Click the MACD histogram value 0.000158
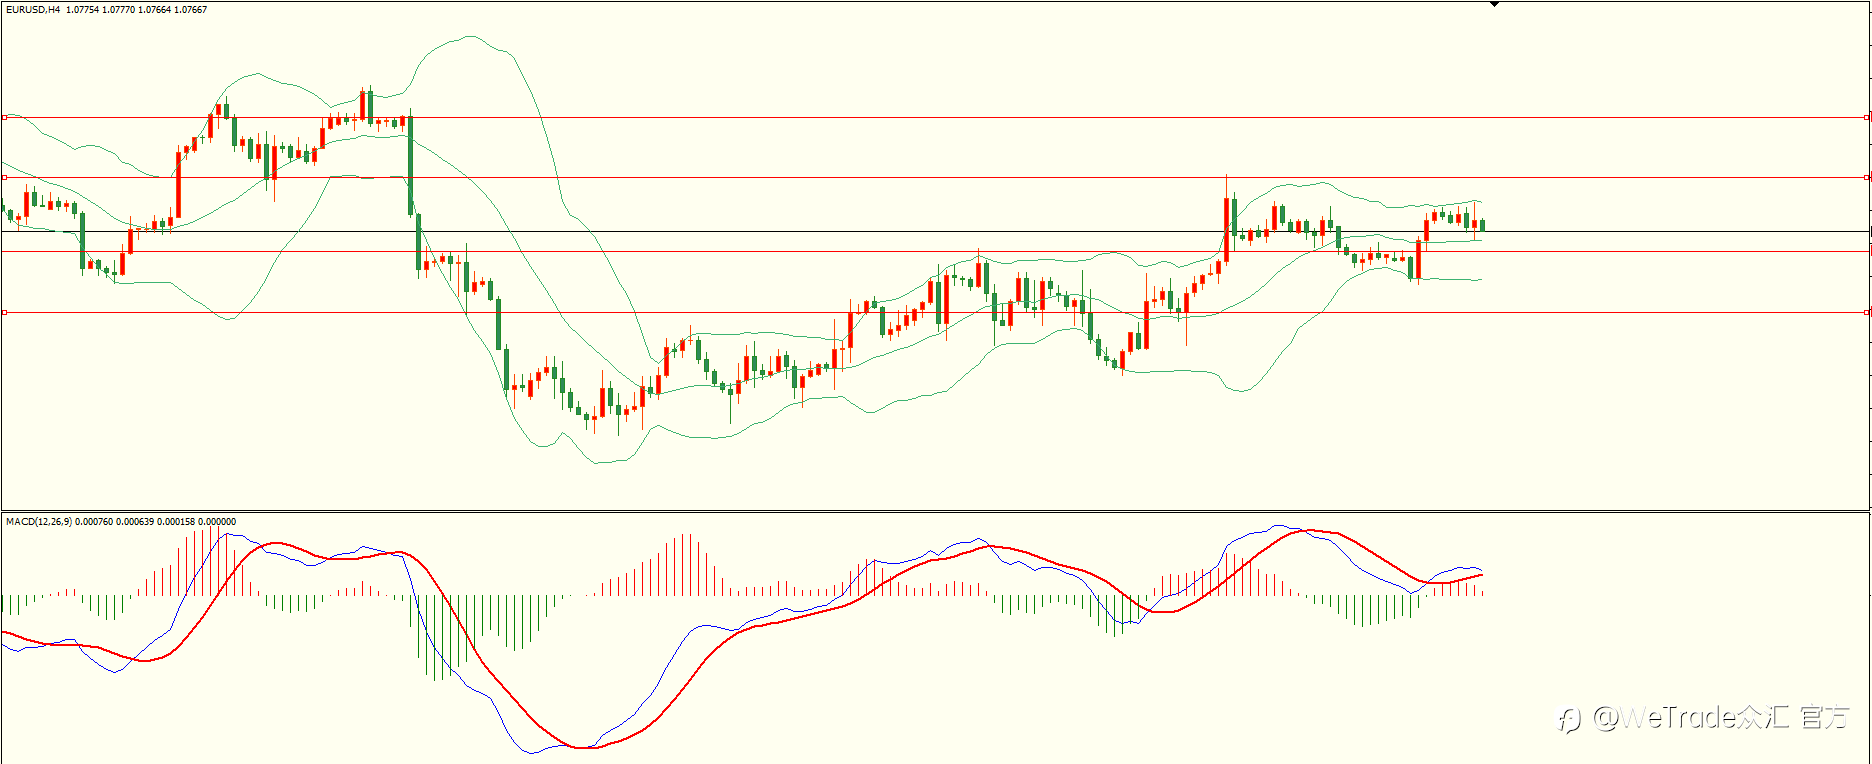 click(176, 522)
